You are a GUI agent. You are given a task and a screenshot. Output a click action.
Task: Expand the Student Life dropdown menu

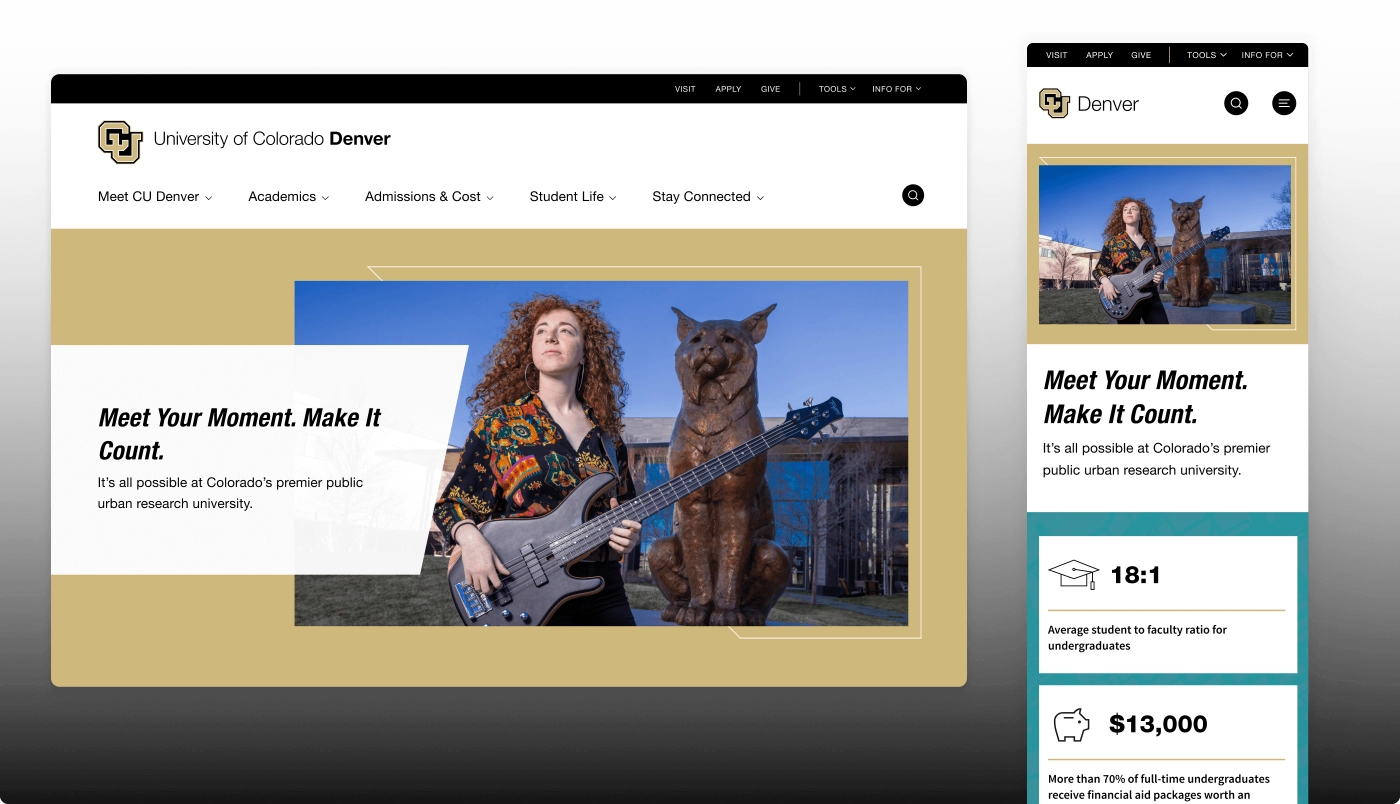coord(573,197)
